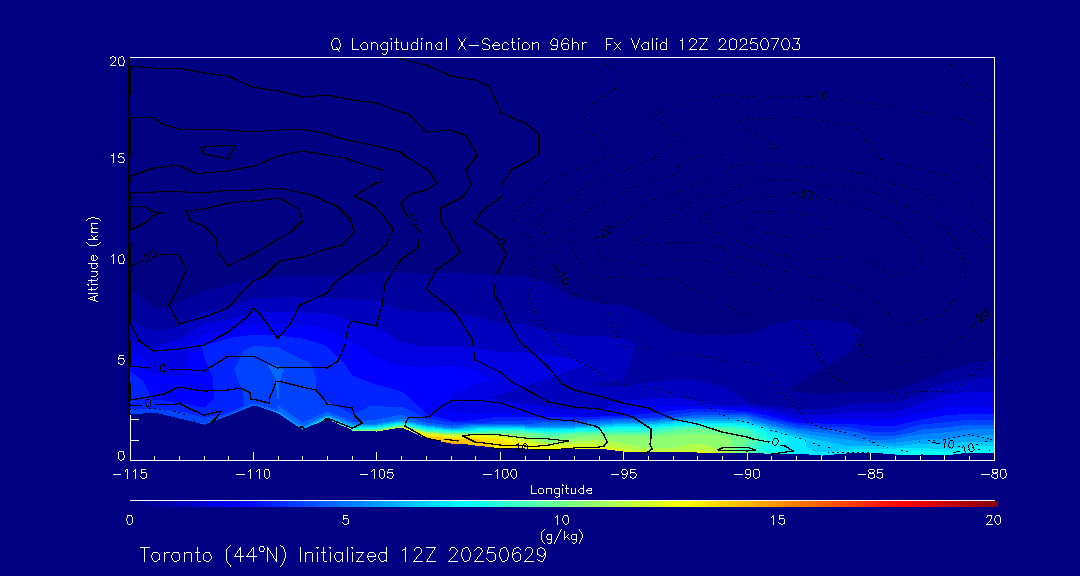Click the longitude tick label '-110'
Screen dimensions: 1080x576
[253, 474]
